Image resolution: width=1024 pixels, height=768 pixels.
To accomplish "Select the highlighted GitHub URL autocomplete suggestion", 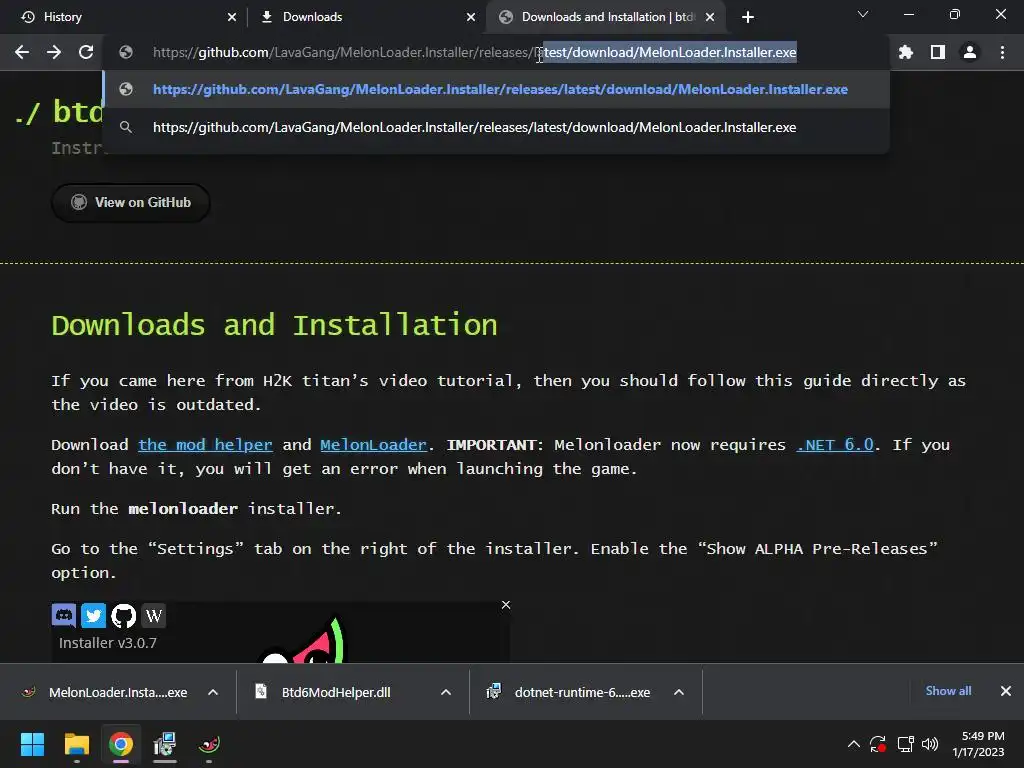I will [496, 89].
